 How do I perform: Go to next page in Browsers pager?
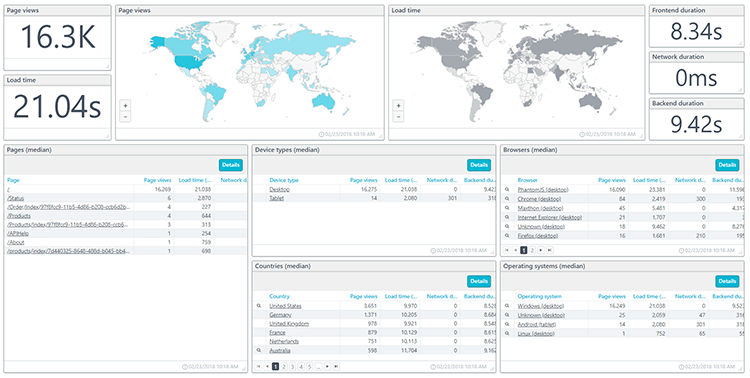coord(540,250)
